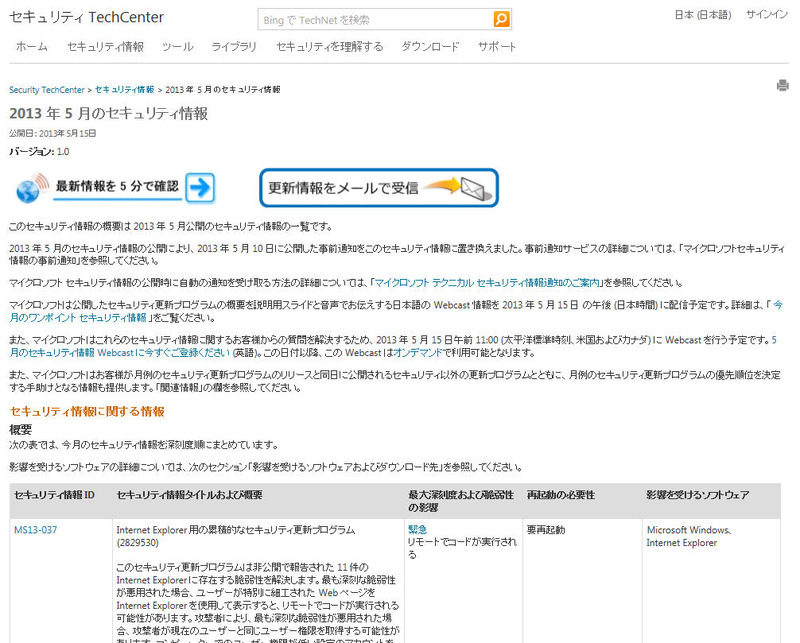The image size is (800, 643).
Task: Open the ダウンロード navigation item
Action: [430, 47]
